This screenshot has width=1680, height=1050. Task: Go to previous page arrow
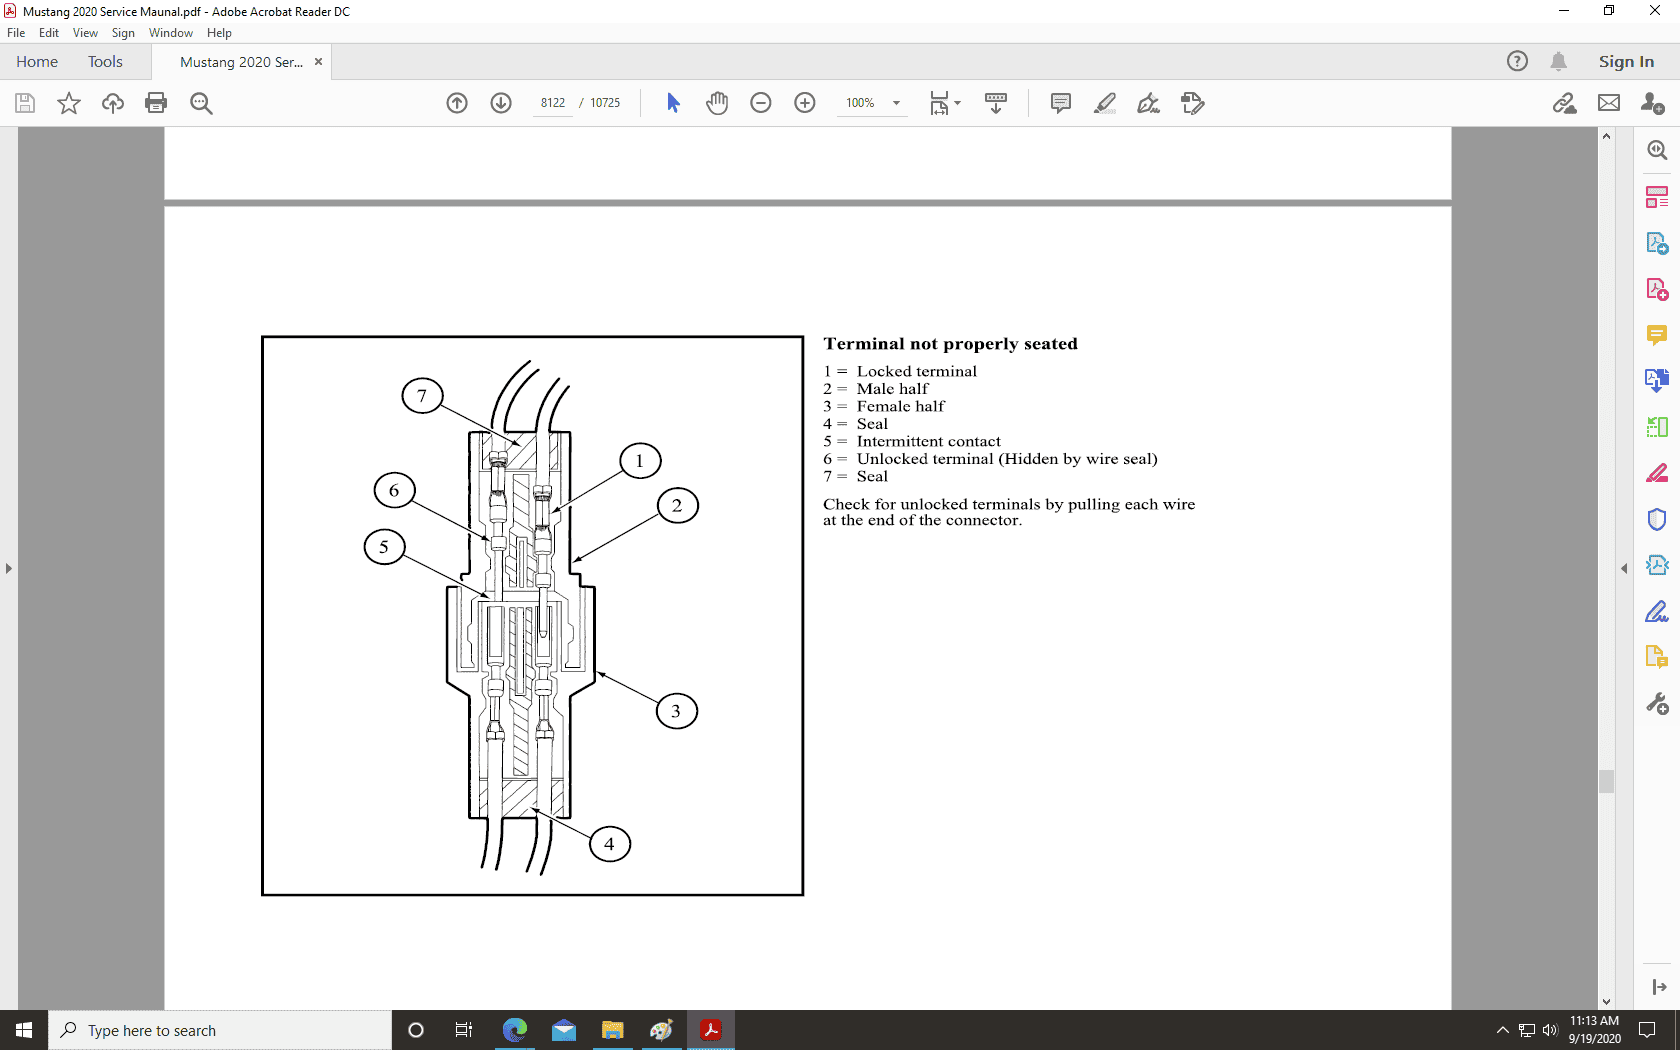click(457, 103)
